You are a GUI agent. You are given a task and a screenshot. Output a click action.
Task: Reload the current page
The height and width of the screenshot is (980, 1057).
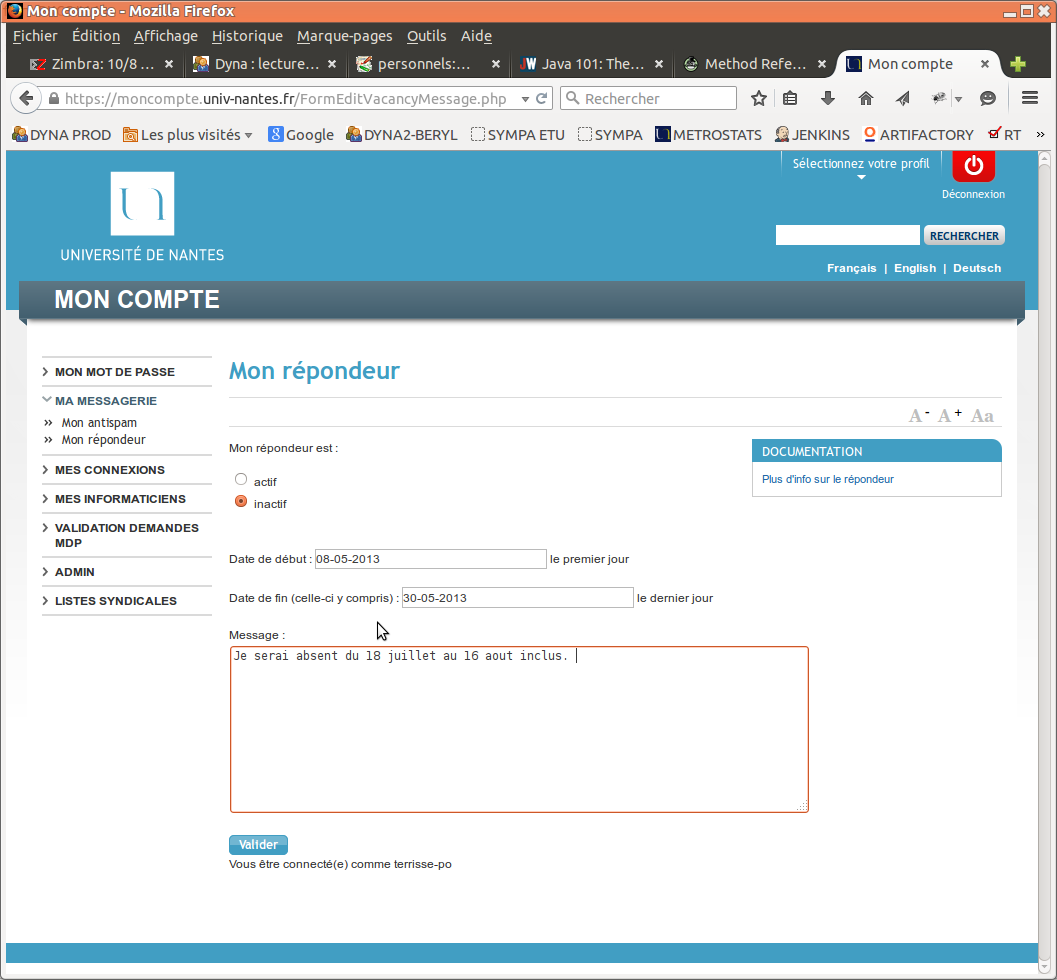tap(540, 98)
